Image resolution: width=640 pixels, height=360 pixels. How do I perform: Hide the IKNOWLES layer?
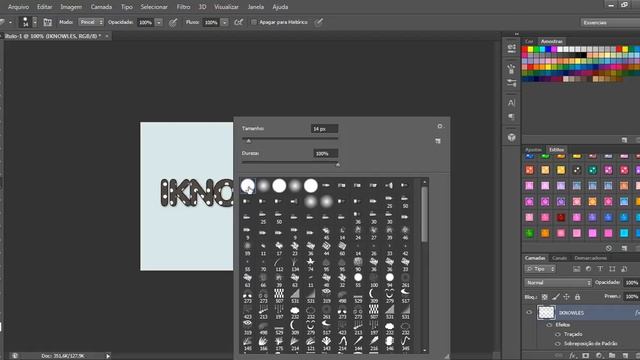[x=529, y=313]
